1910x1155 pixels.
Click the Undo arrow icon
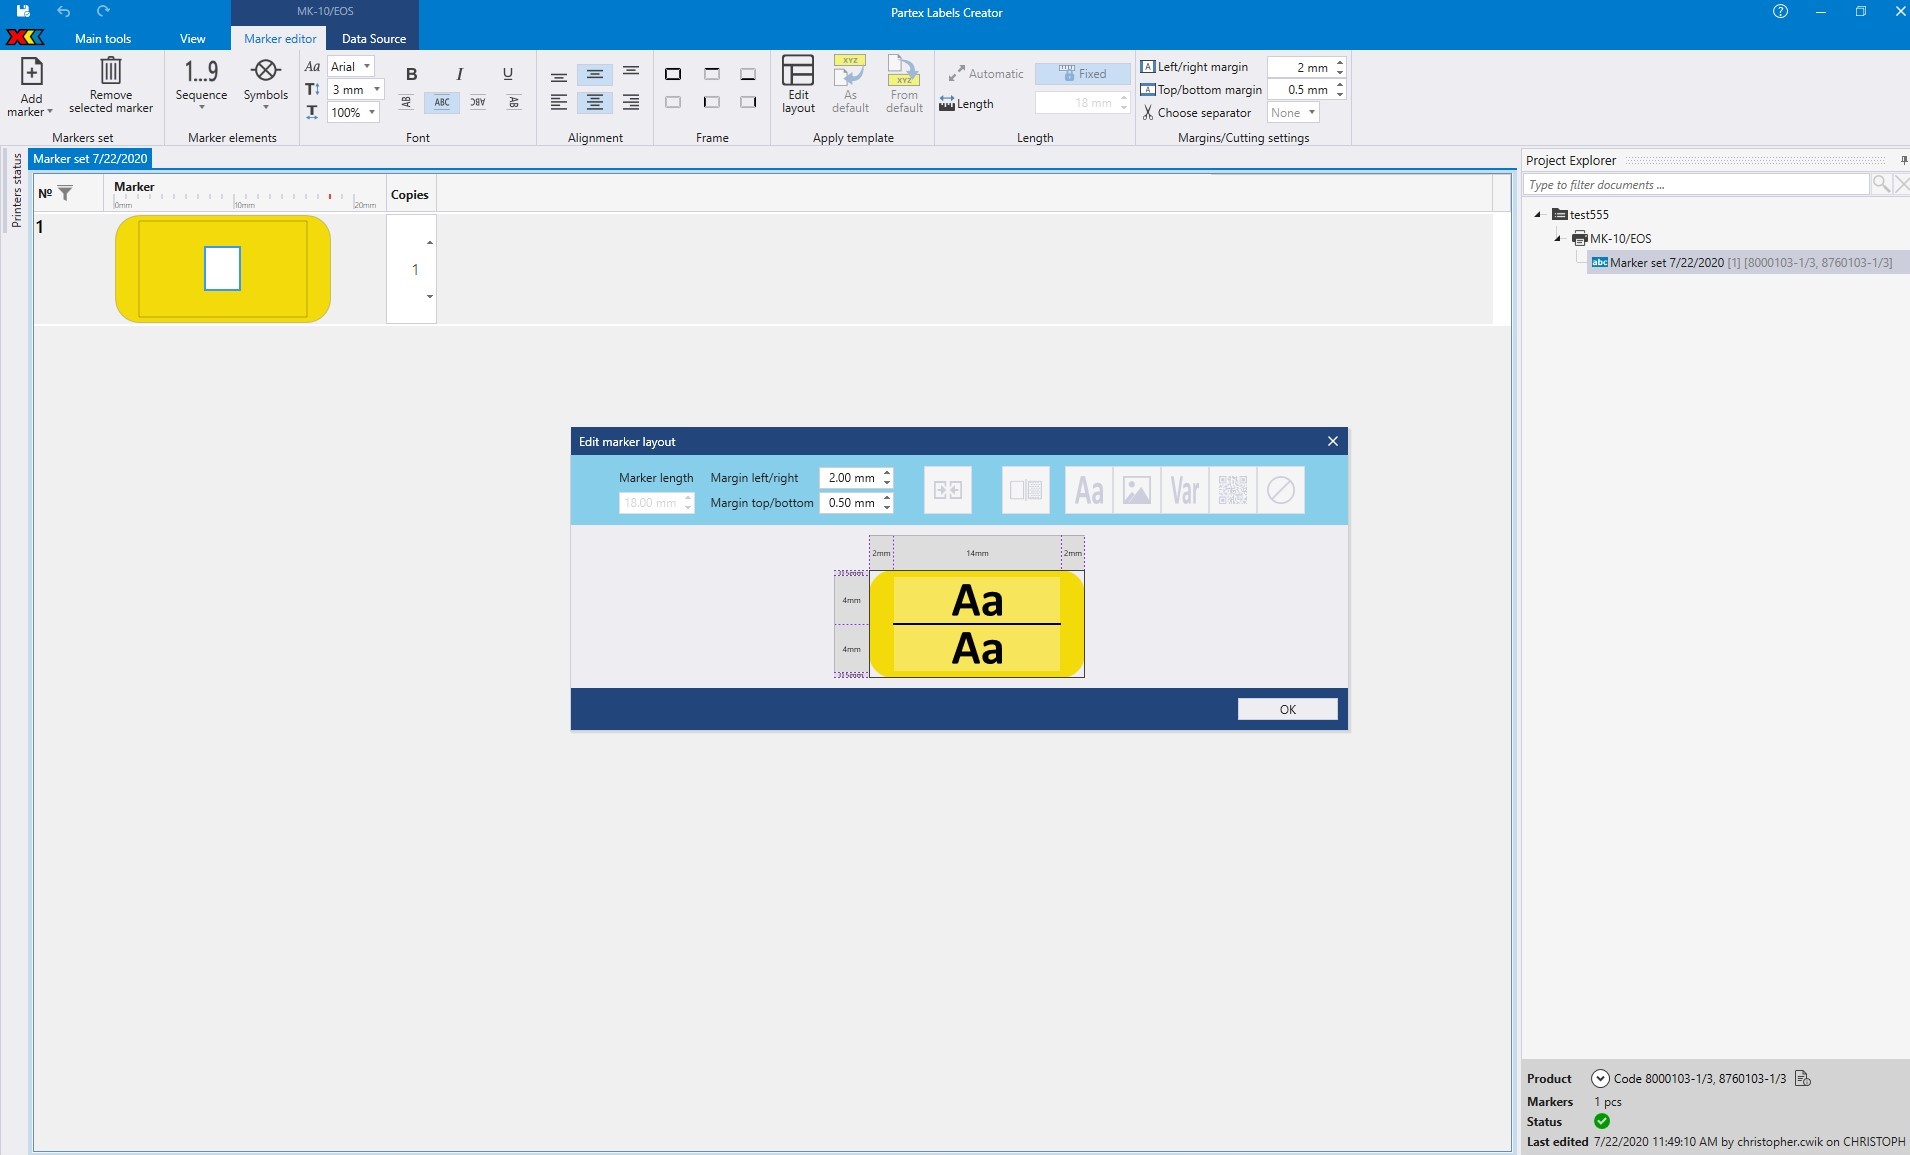coord(64,12)
